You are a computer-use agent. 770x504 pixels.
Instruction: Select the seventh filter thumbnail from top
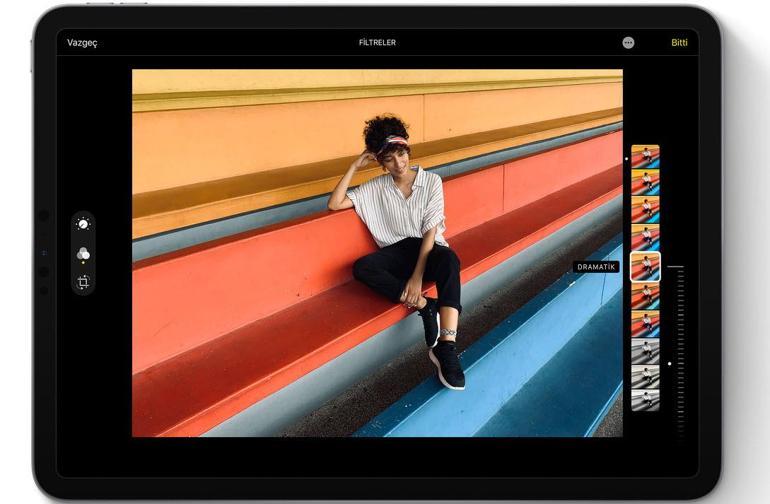pos(645,323)
